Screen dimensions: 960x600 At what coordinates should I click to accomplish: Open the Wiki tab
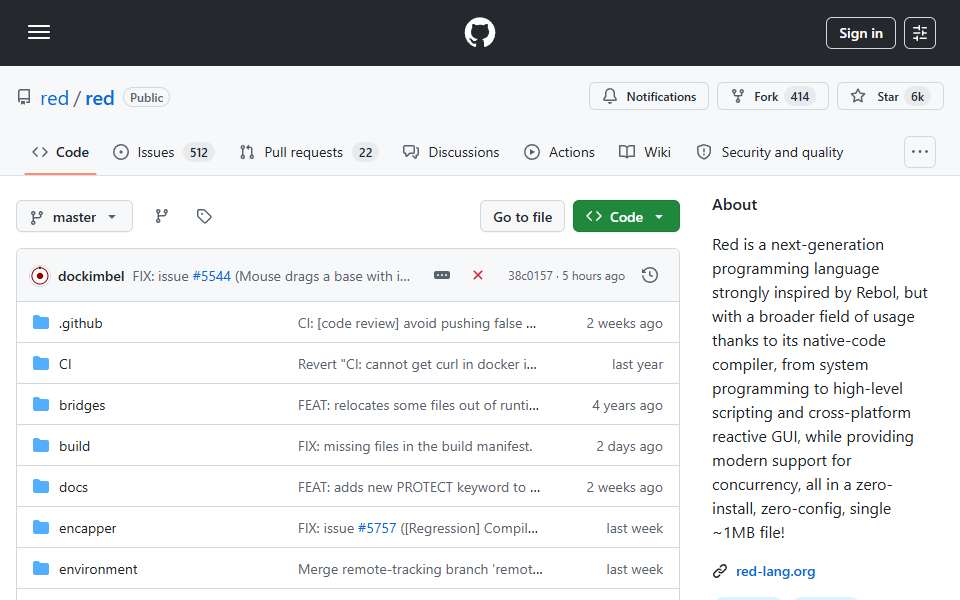coord(645,152)
